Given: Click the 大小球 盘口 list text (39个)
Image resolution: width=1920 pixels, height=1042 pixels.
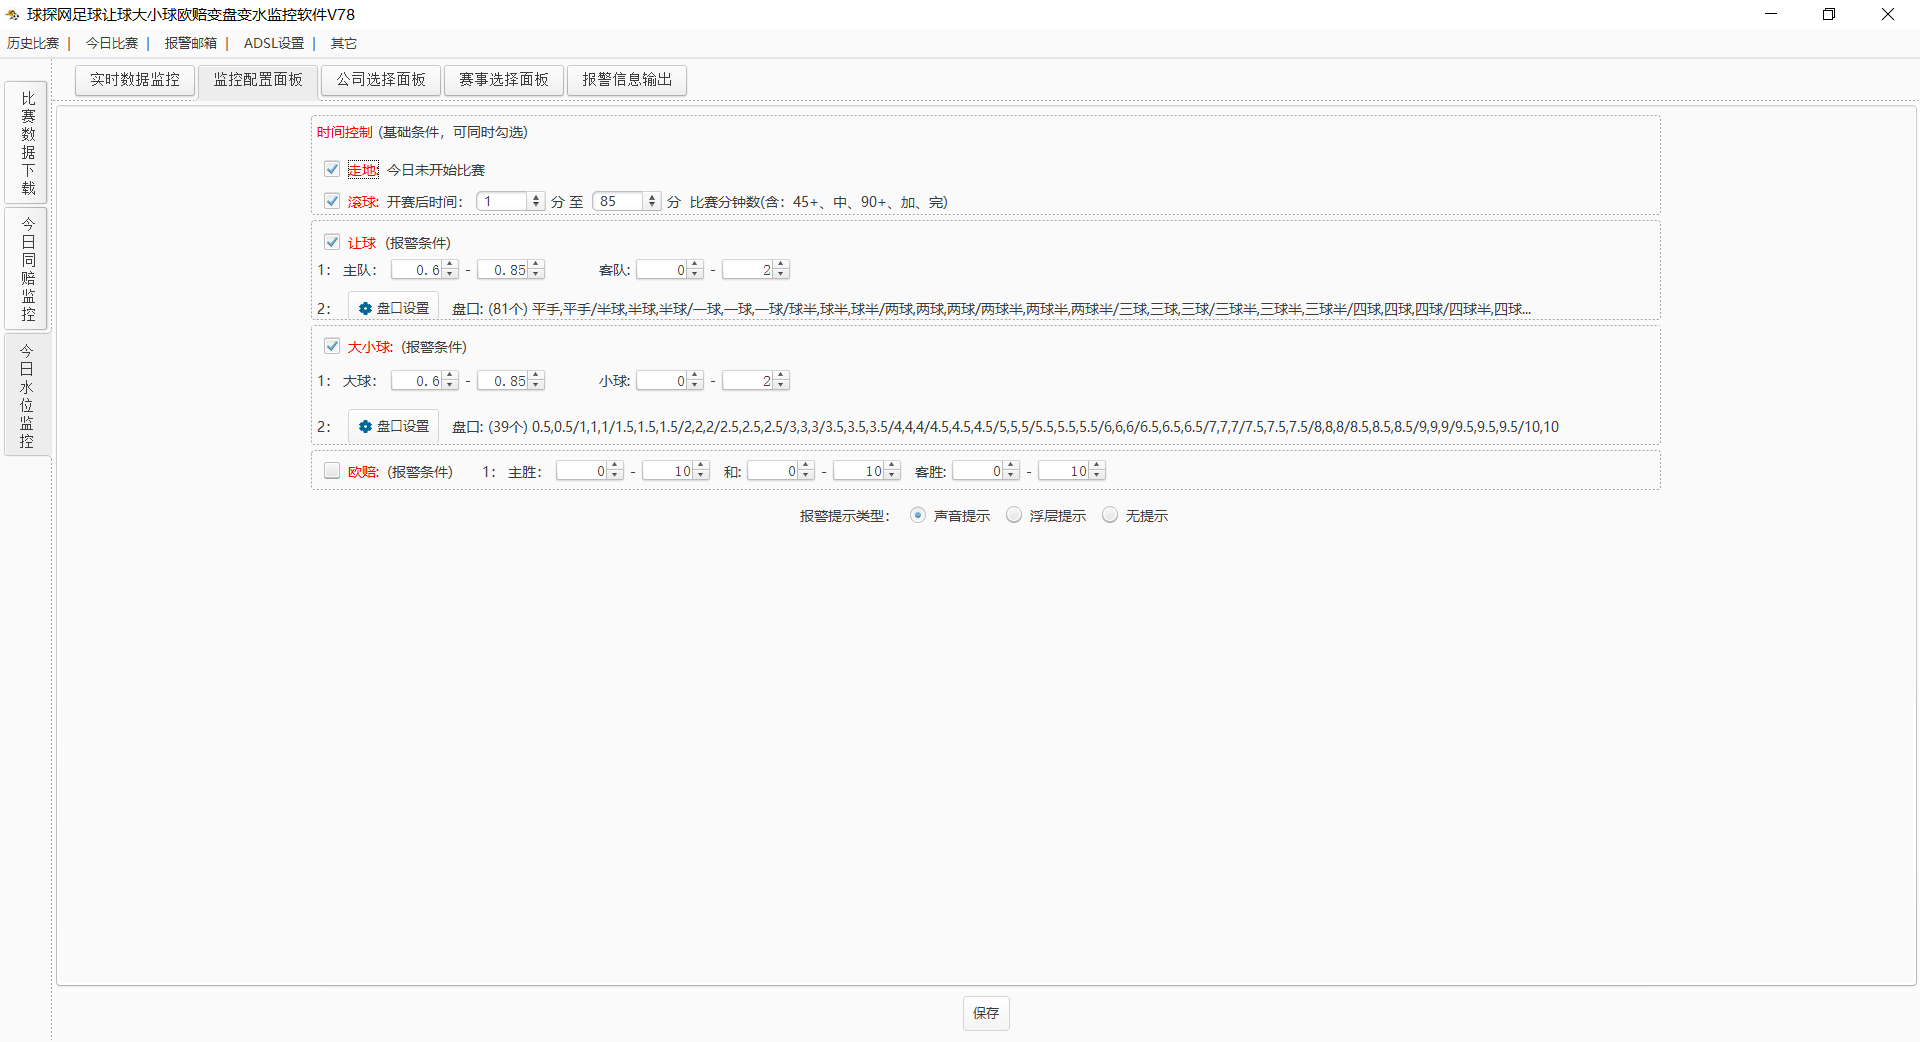Looking at the screenshot, I should [x=1005, y=427].
